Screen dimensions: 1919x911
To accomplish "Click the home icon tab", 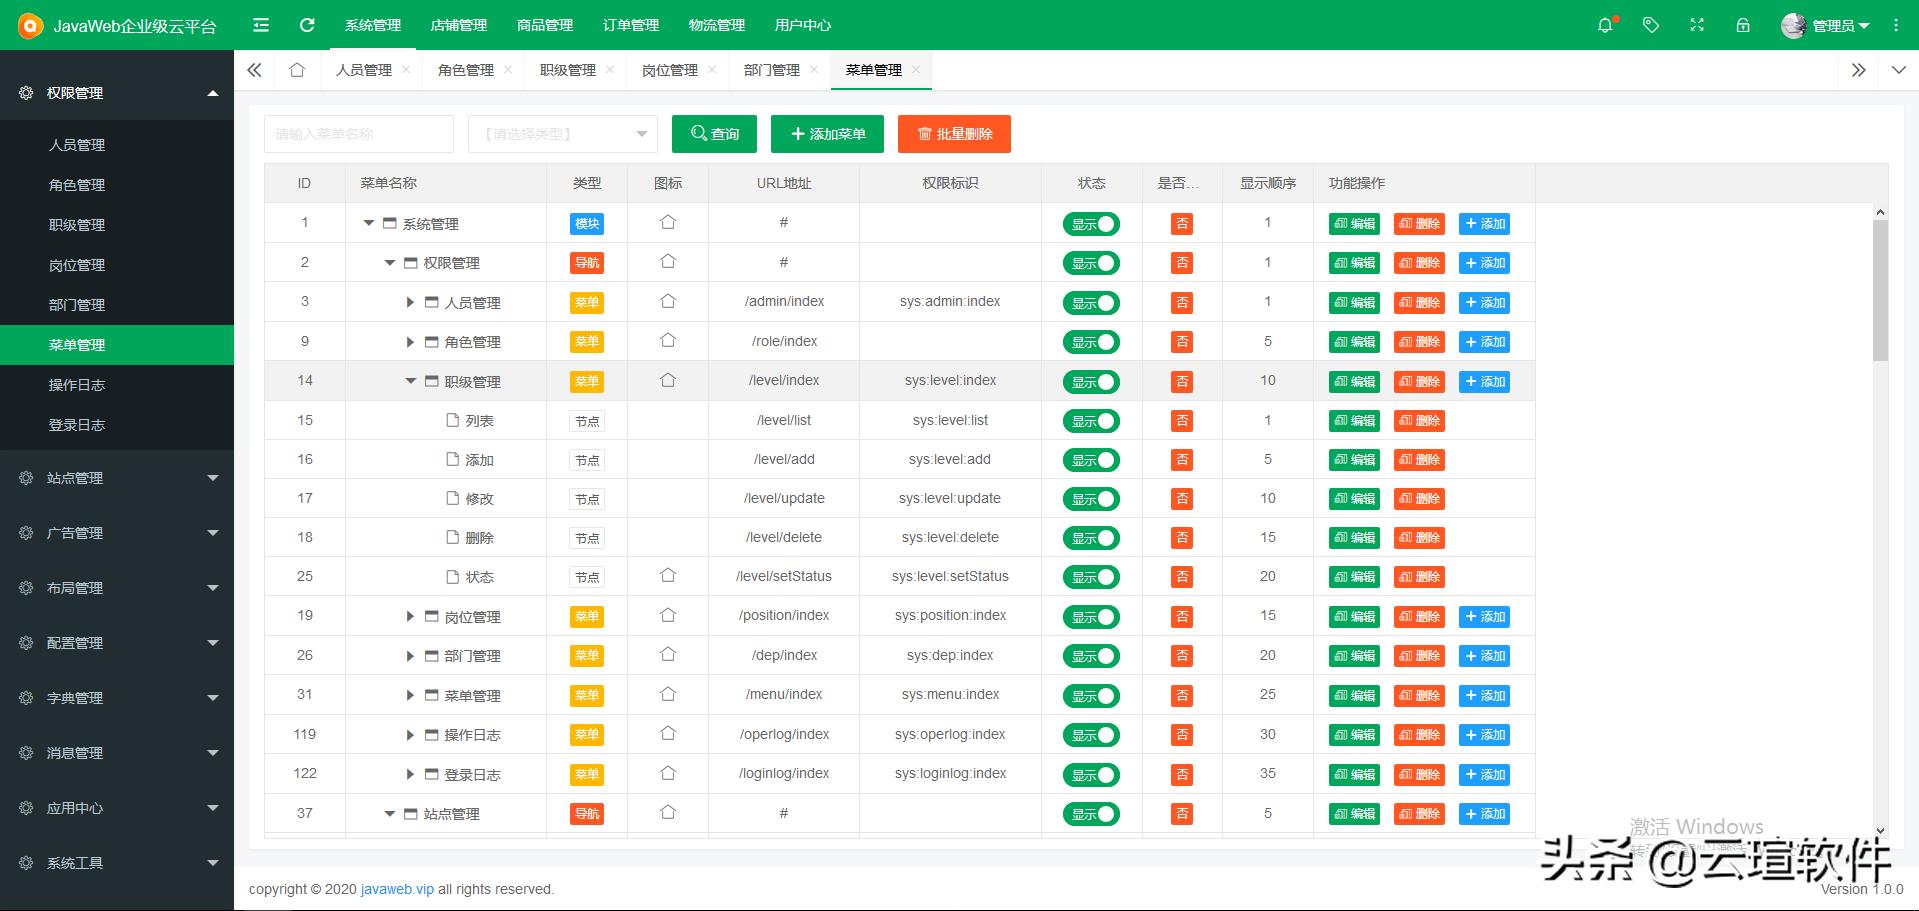I will pos(297,70).
